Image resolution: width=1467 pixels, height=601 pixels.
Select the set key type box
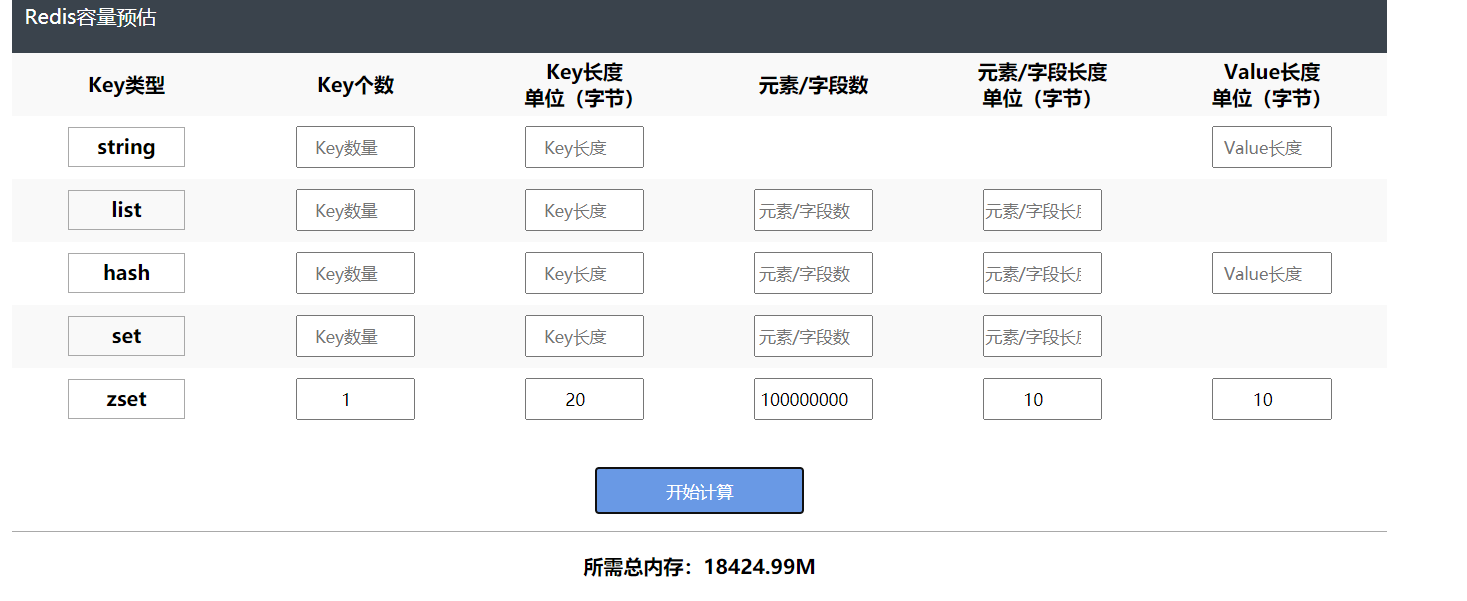click(126, 336)
